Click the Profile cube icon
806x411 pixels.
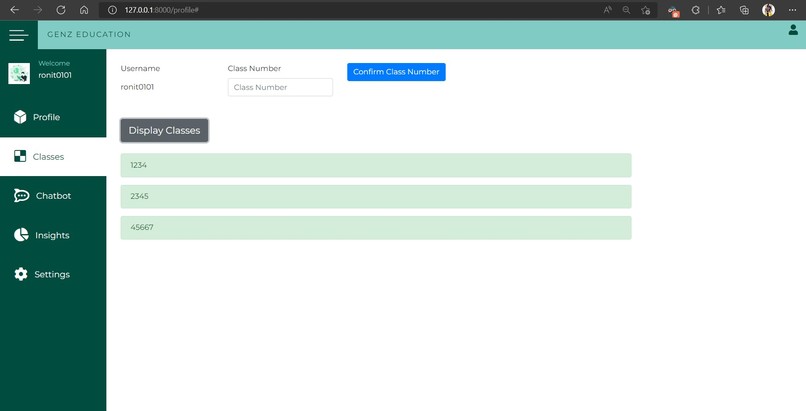[x=20, y=117]
